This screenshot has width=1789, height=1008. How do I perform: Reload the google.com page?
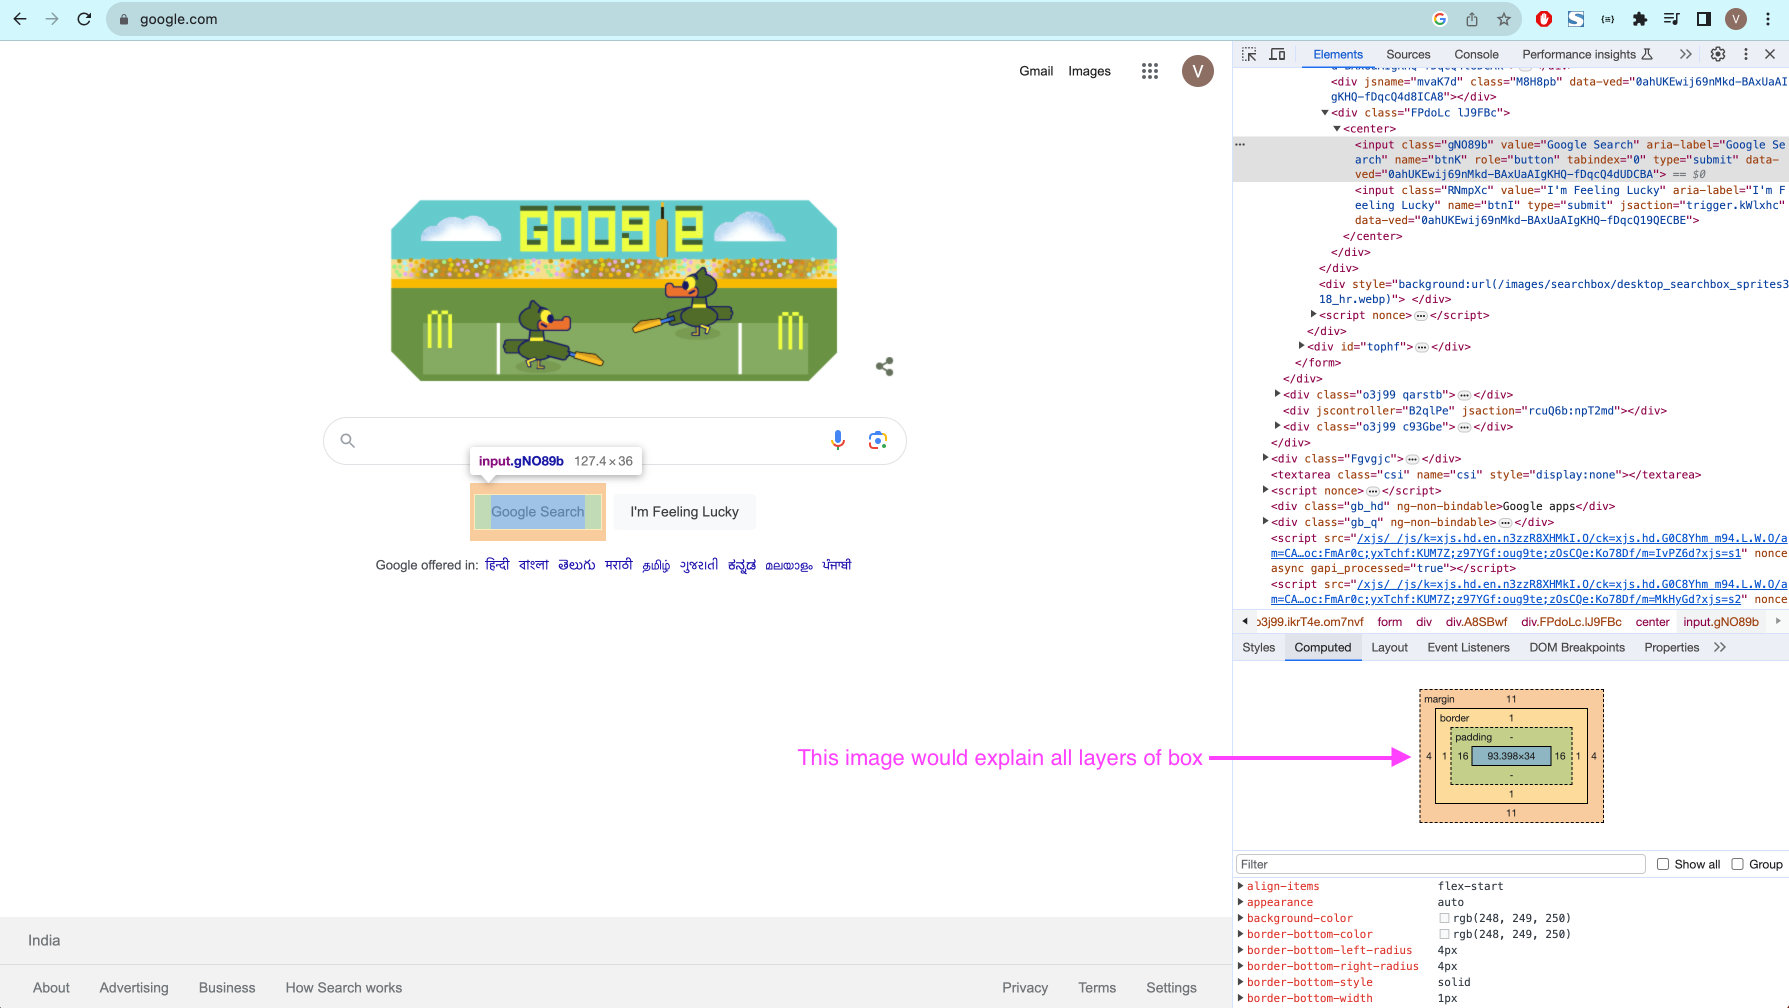[x=84, y=19]
